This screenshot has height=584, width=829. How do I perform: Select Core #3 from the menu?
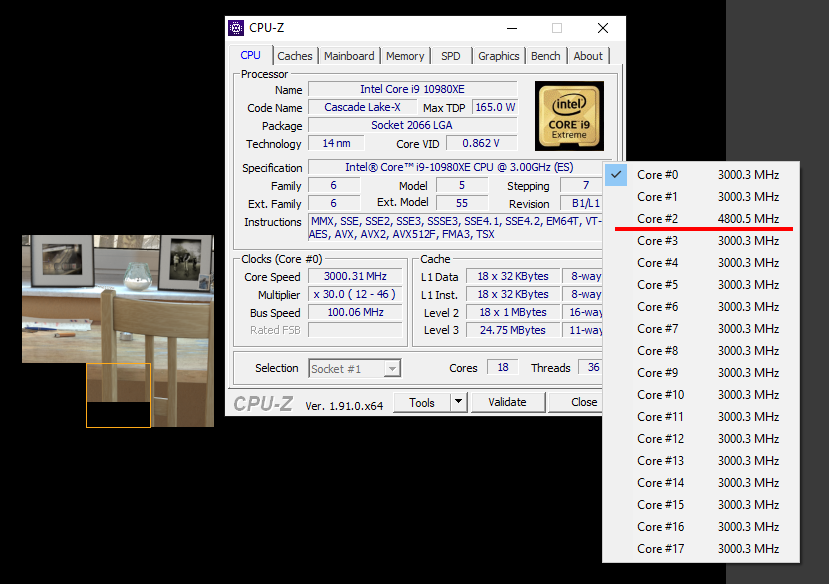[x=701, y=241]
